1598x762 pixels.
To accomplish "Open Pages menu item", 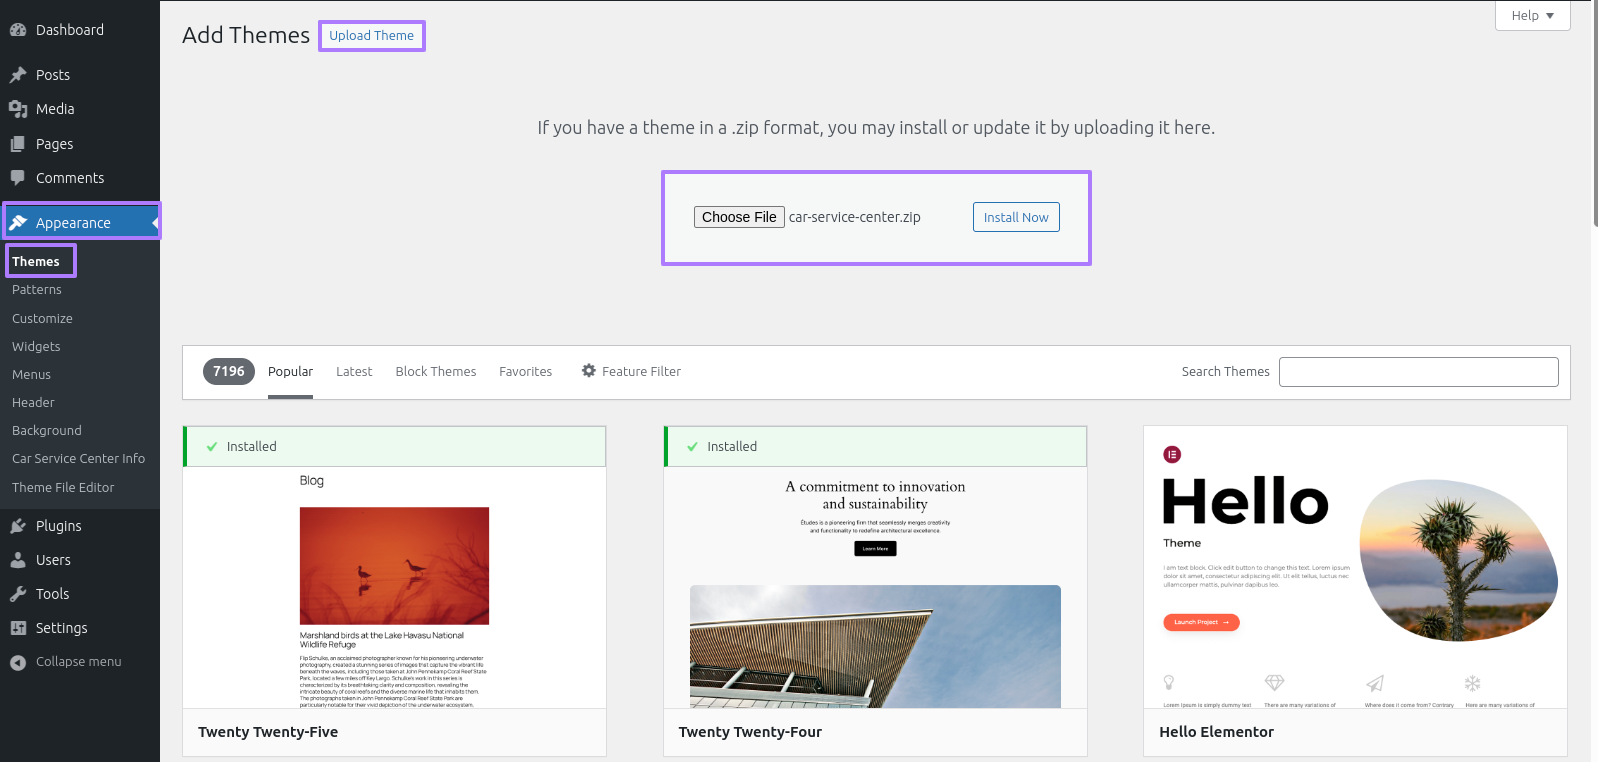I will (x=80, y=144).
